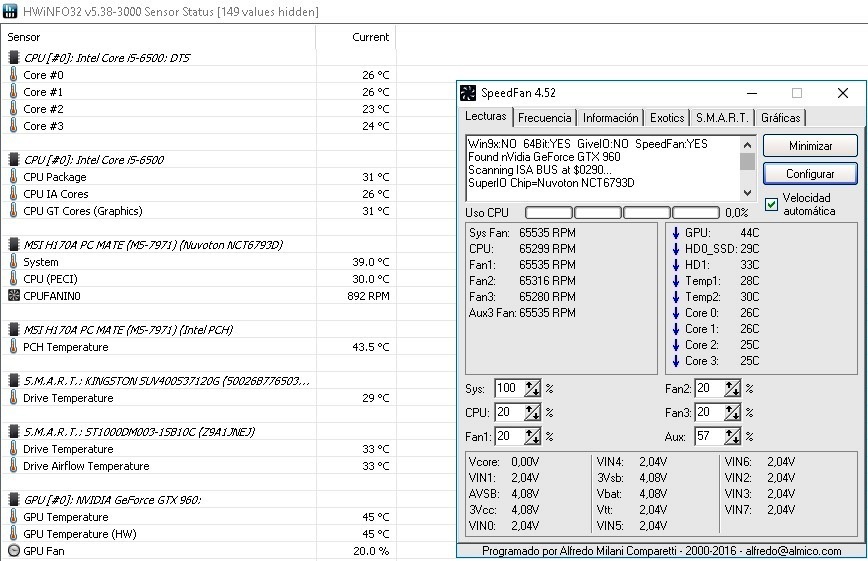Click the Current column header in HWiNFO
The height and width of the screenshot is (561, 868).
click(356, 37)
